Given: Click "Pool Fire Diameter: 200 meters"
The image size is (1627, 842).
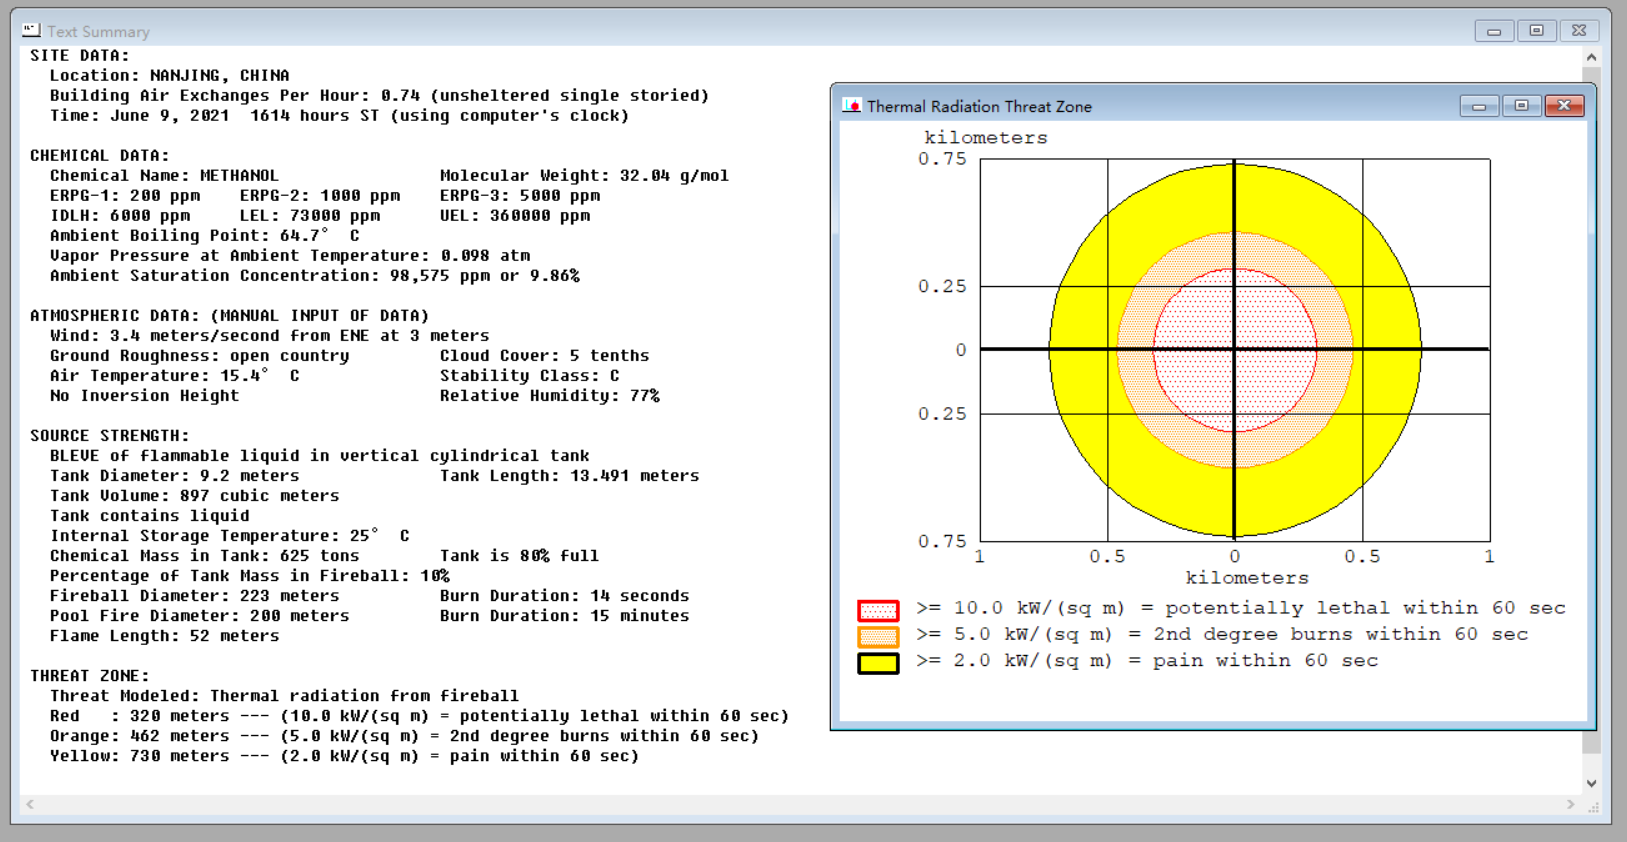Looking at the screenshot, I should [200, 616].
